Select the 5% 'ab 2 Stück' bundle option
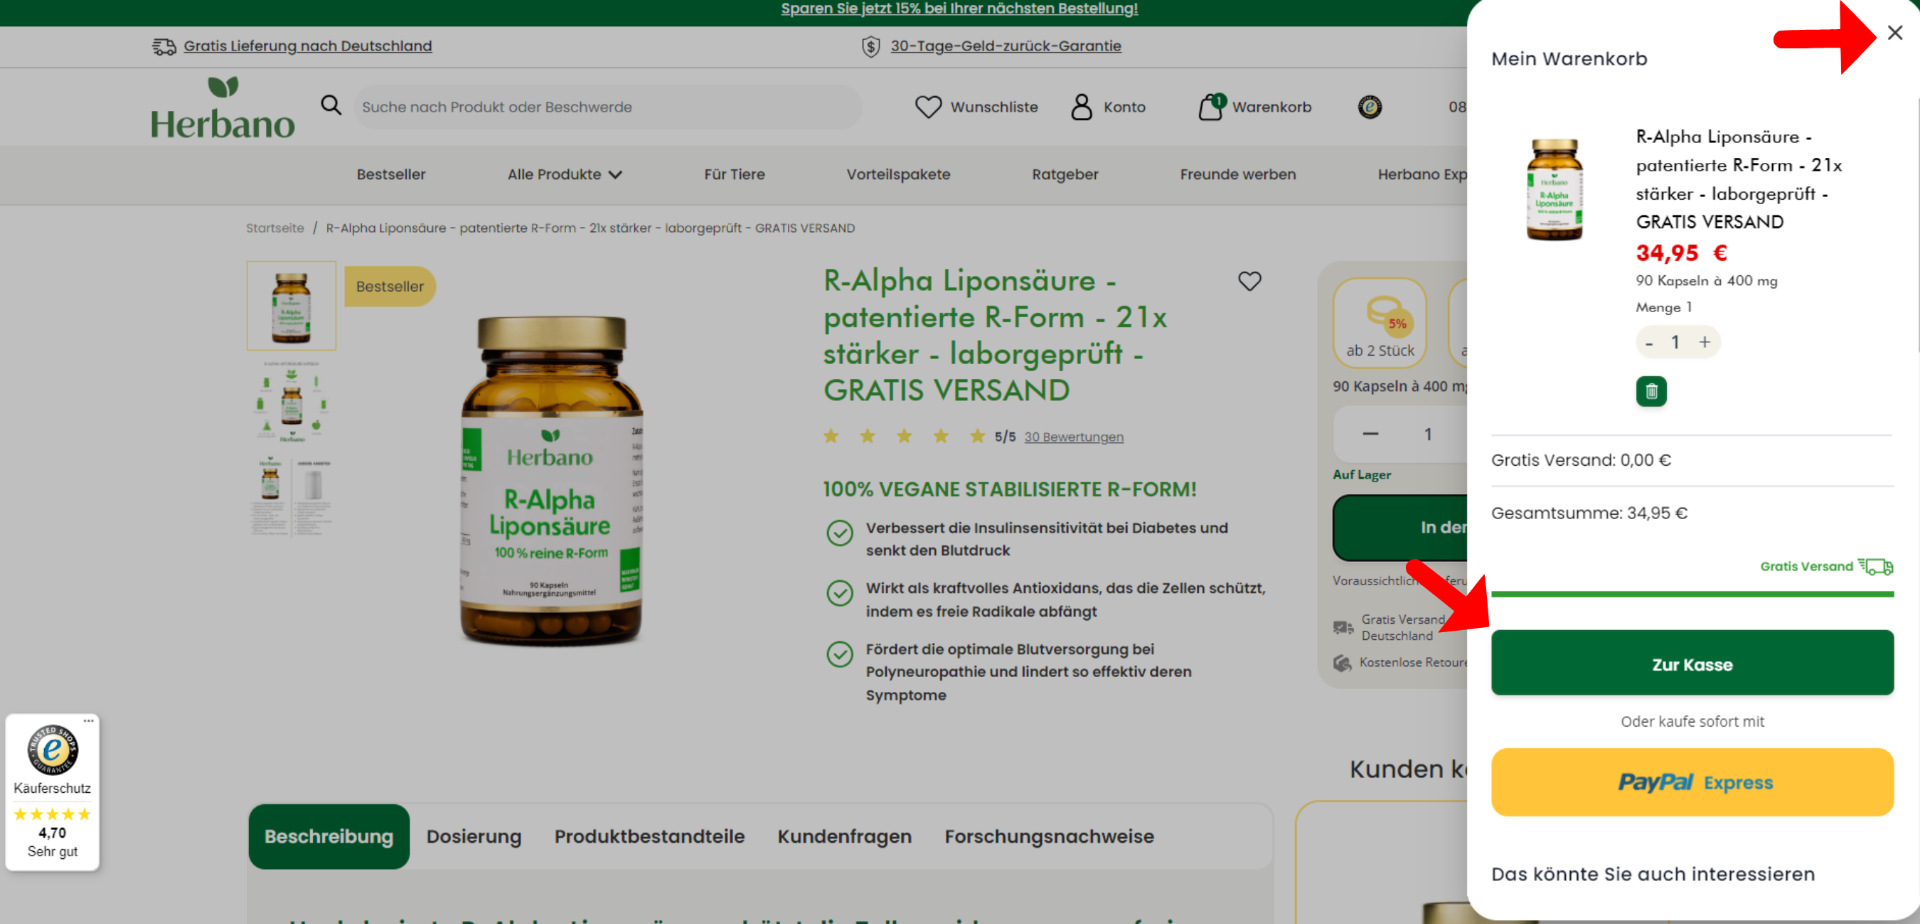The image size is (1920, 924). (x=1379, y=322)
